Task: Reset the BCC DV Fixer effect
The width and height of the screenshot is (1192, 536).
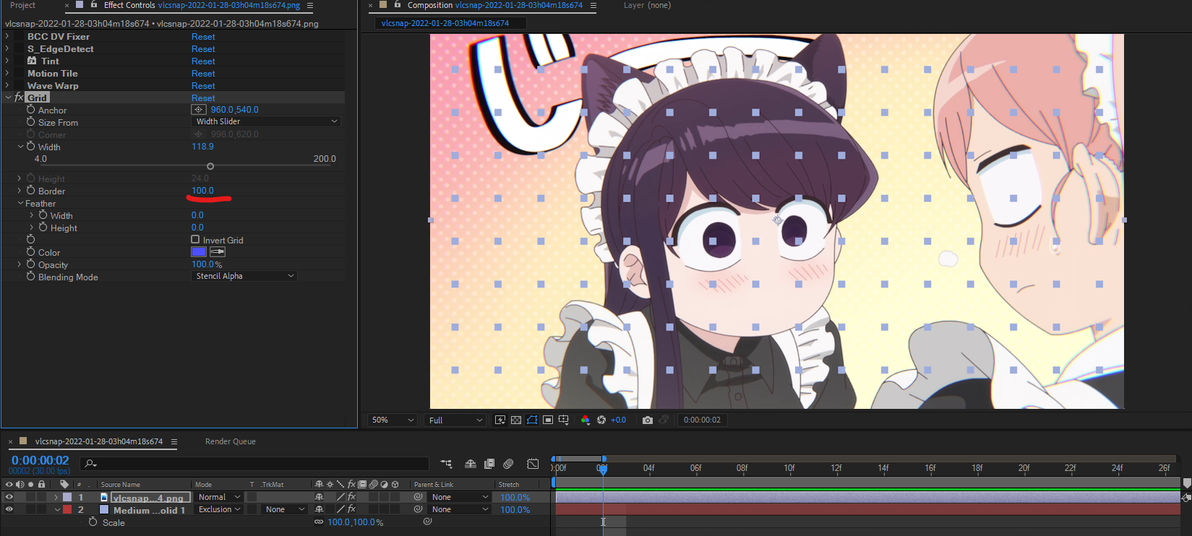Action: click(203, 36)
